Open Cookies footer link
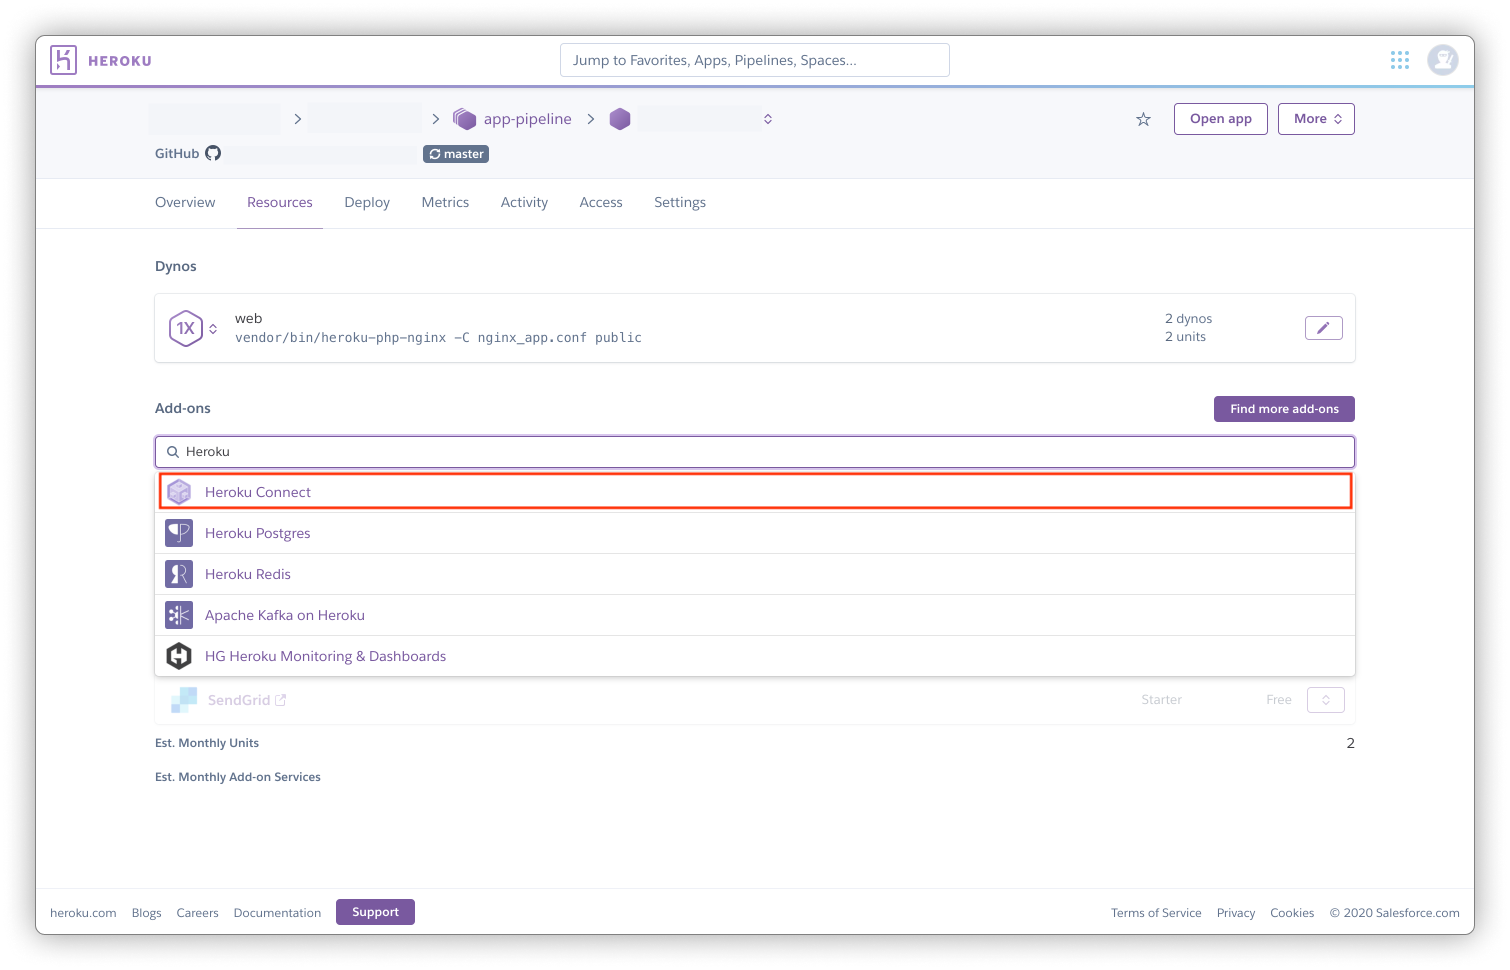This screenshot has height=970, width=1510. pos(1292,913)
